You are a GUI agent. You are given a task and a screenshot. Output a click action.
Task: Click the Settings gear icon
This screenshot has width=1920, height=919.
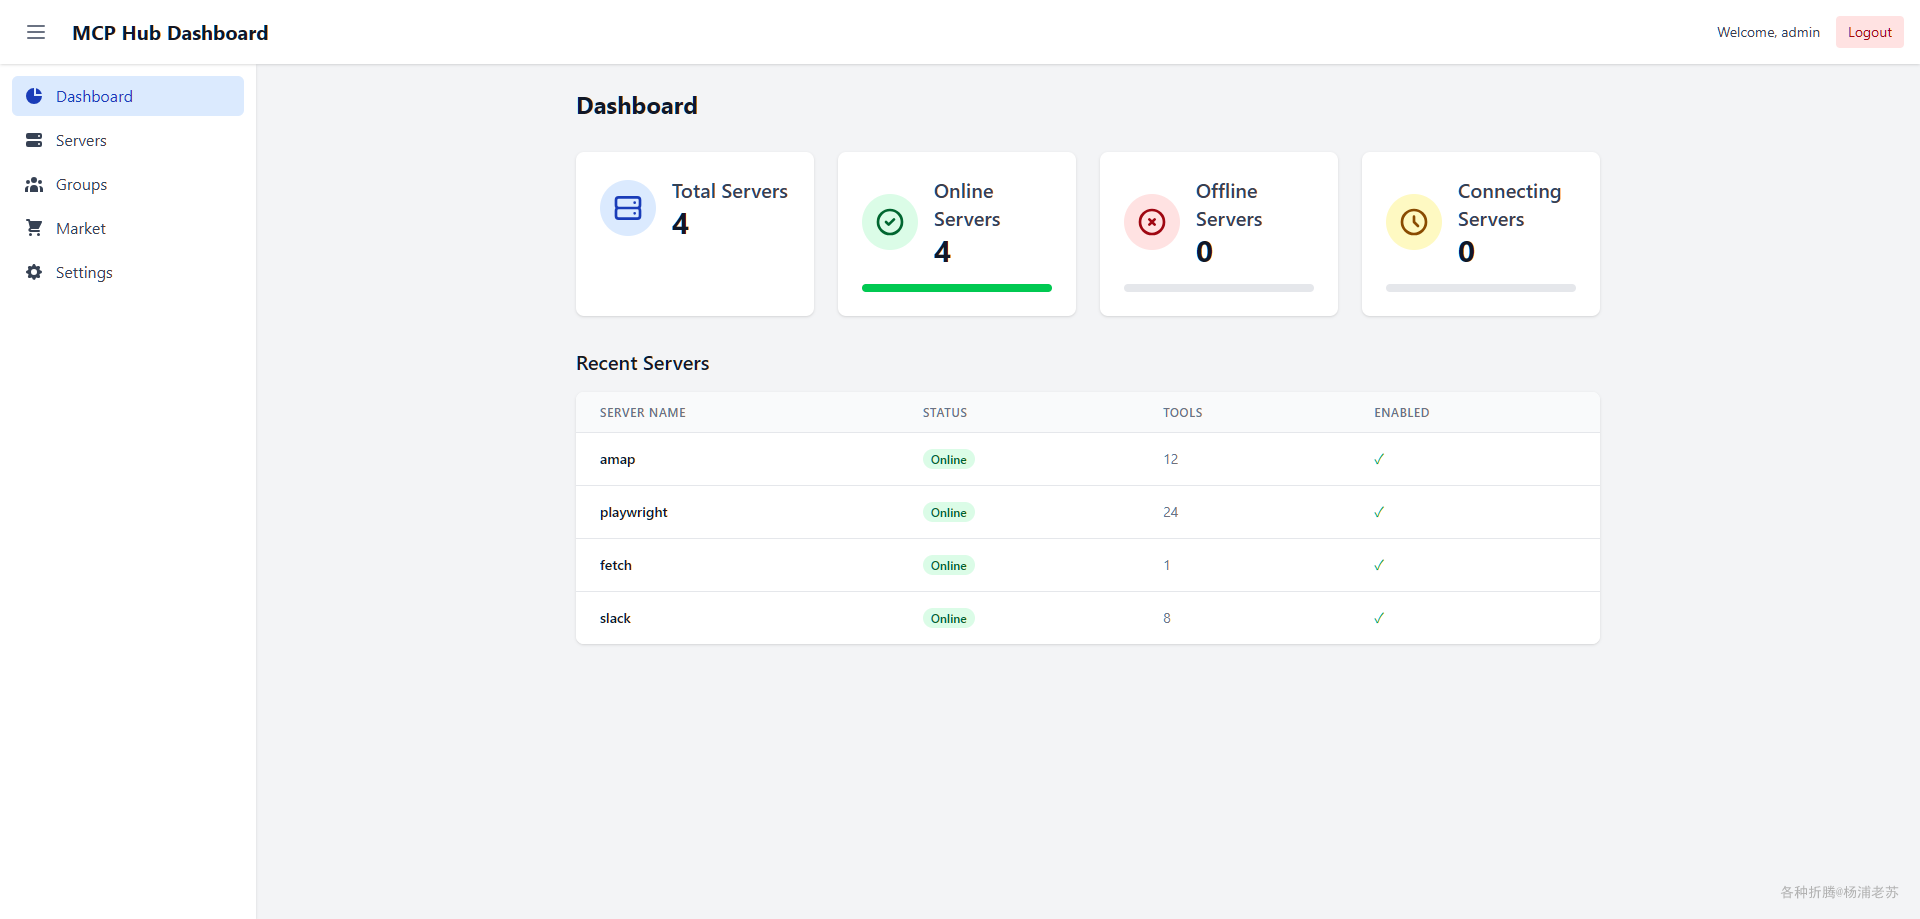[x=34, y=272]
